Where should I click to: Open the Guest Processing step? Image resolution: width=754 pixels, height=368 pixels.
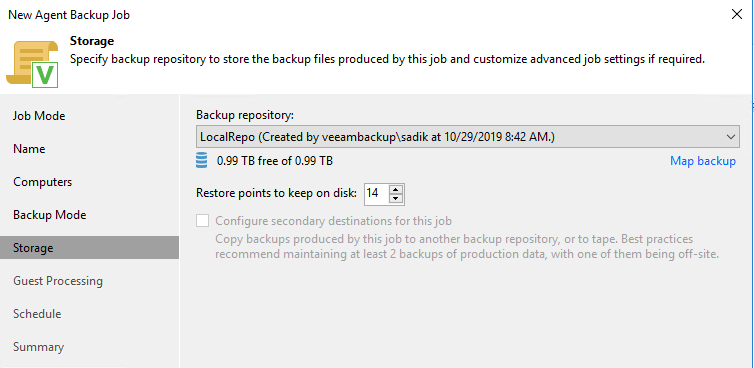[x=58, y=281]
